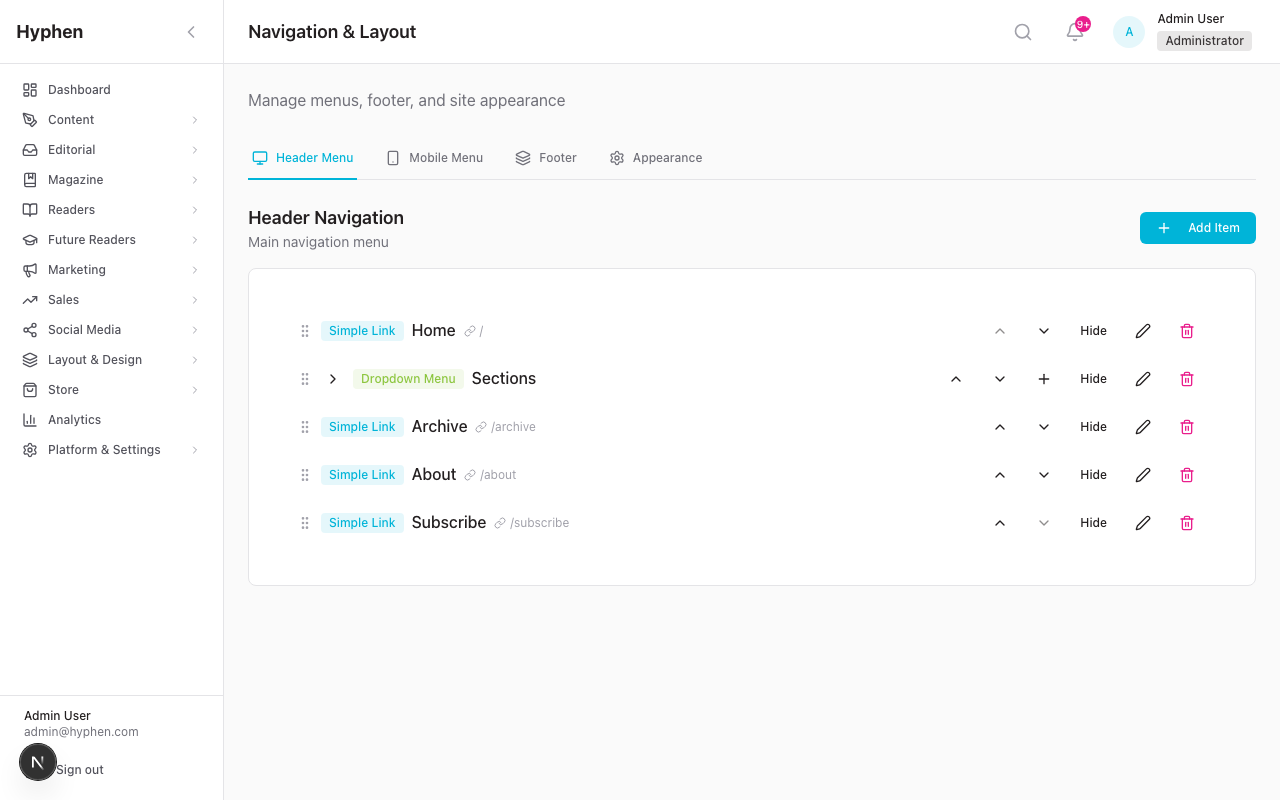Image resolution: width=1280 pixels, height=800 pixels.
Task: Hide the About navigation item
Action: (x=1093, y=474)
